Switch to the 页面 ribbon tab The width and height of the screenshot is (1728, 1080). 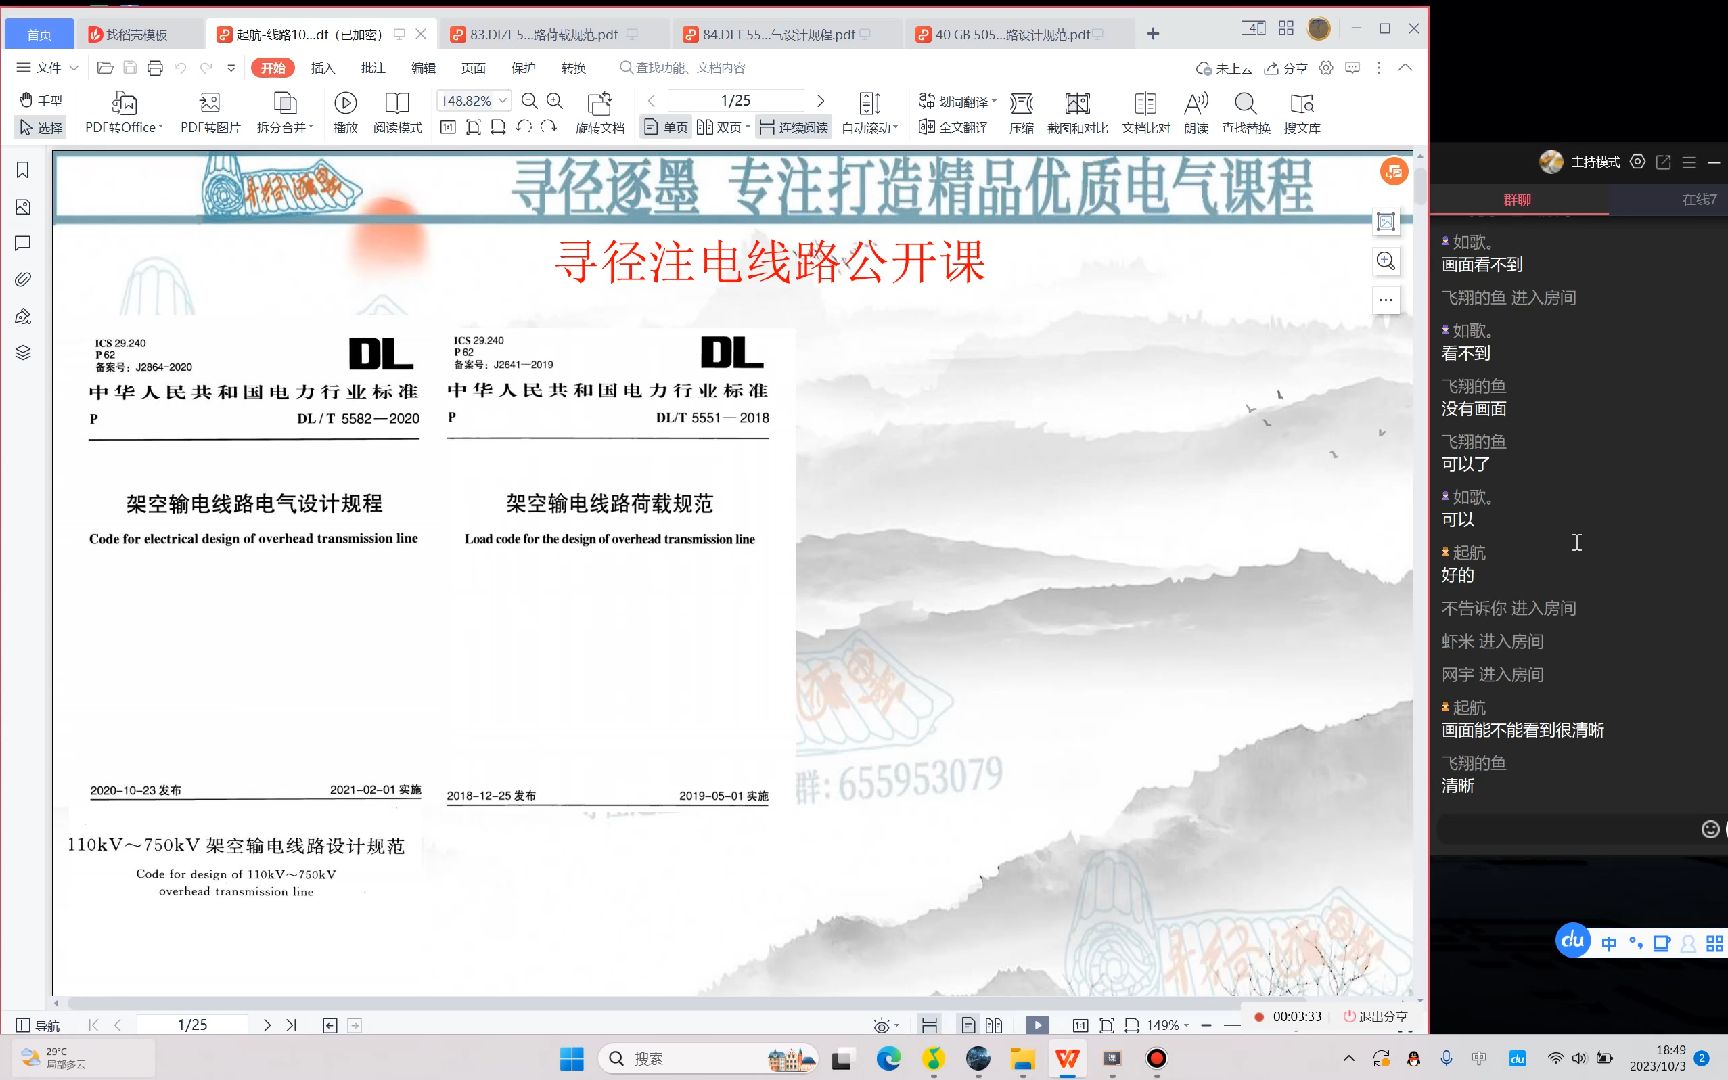pos(473,68)
